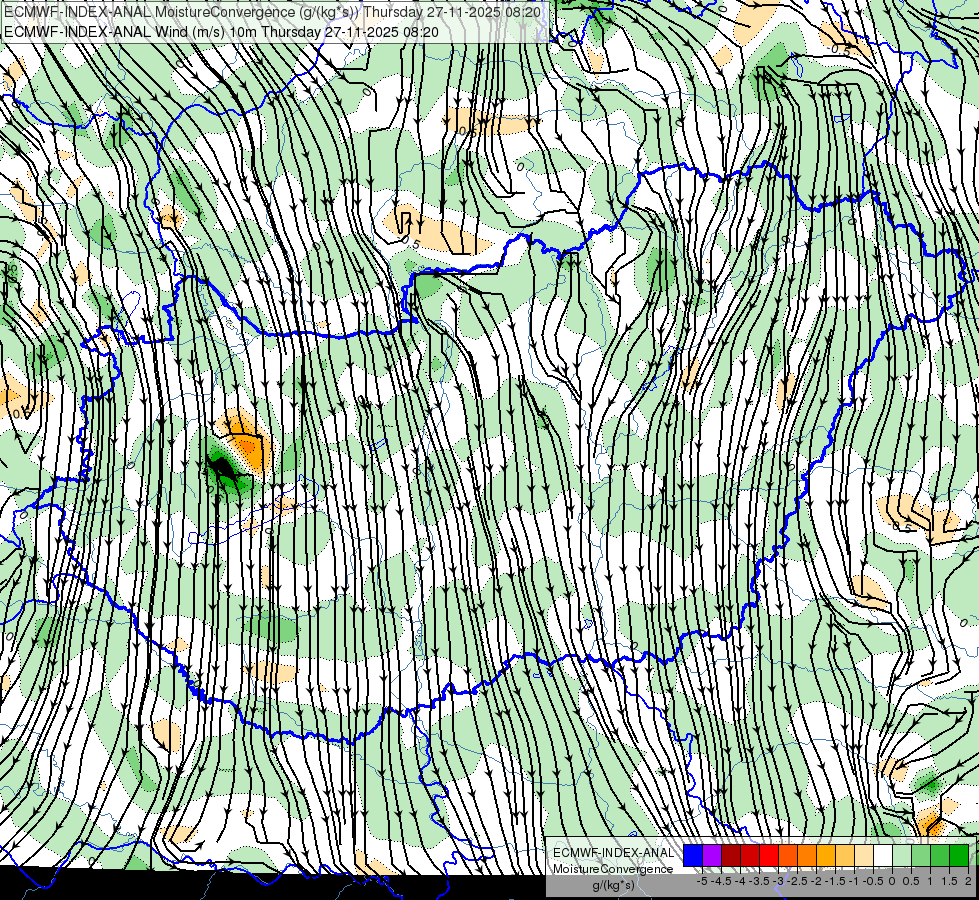Select the dark red swatch between -4.5 and -4

731,856
